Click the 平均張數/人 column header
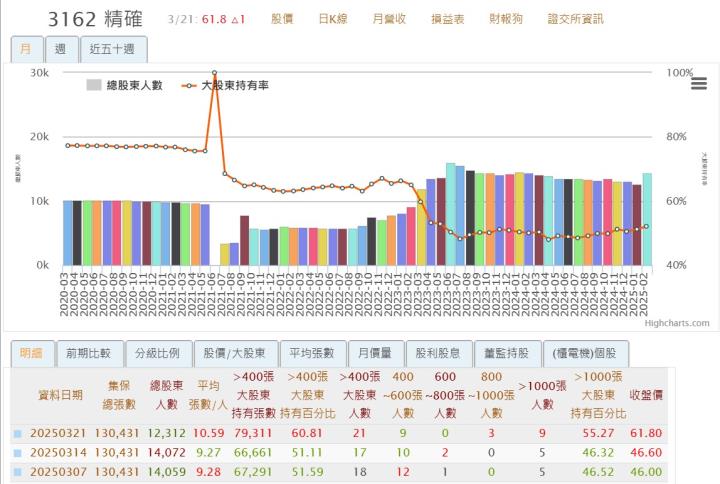Screen dimensions: 720x484 [x=208, y=395]
